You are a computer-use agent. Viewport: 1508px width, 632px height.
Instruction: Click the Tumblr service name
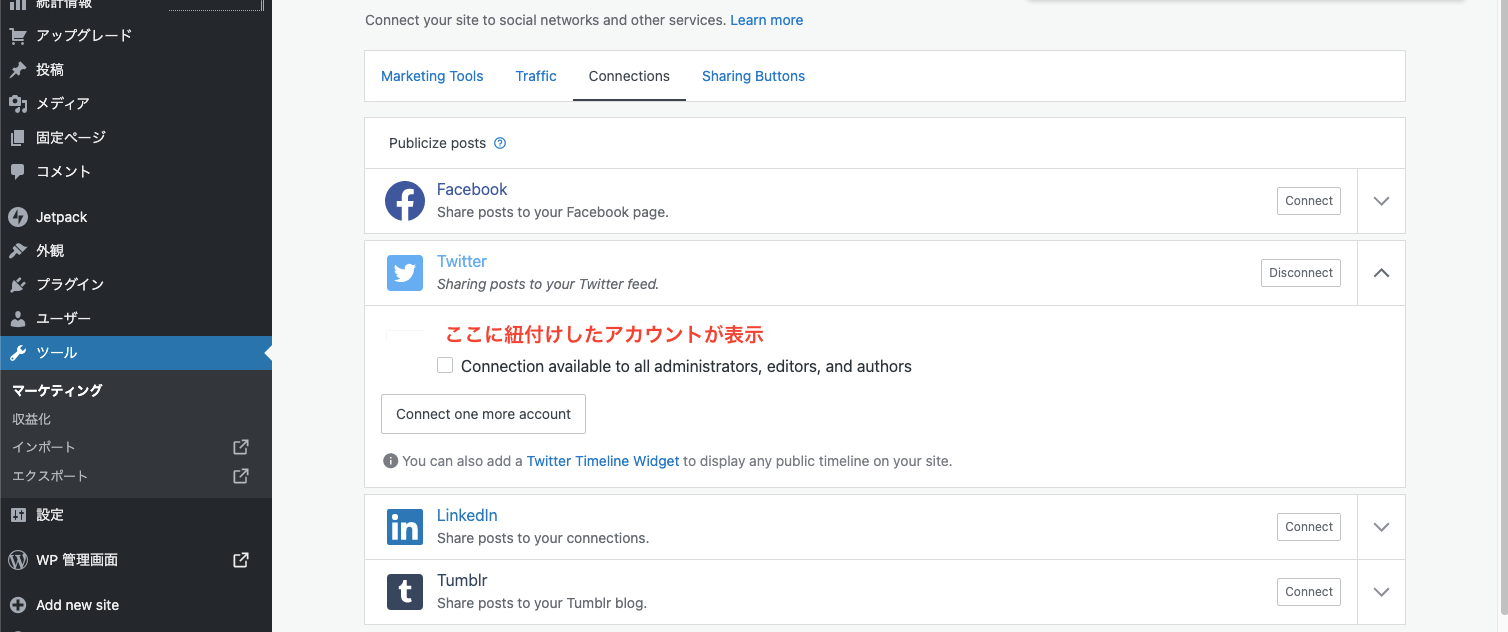(462, 581)
